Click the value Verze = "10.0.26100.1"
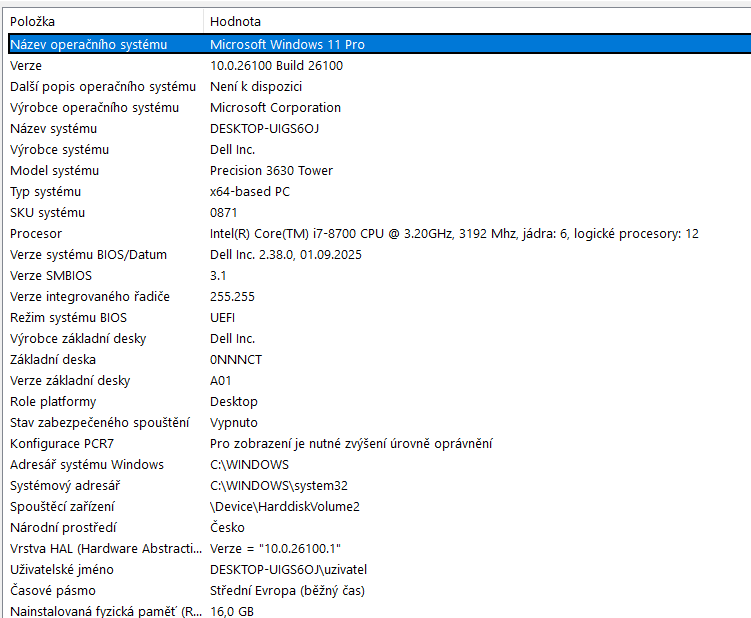 pos(275,549)
